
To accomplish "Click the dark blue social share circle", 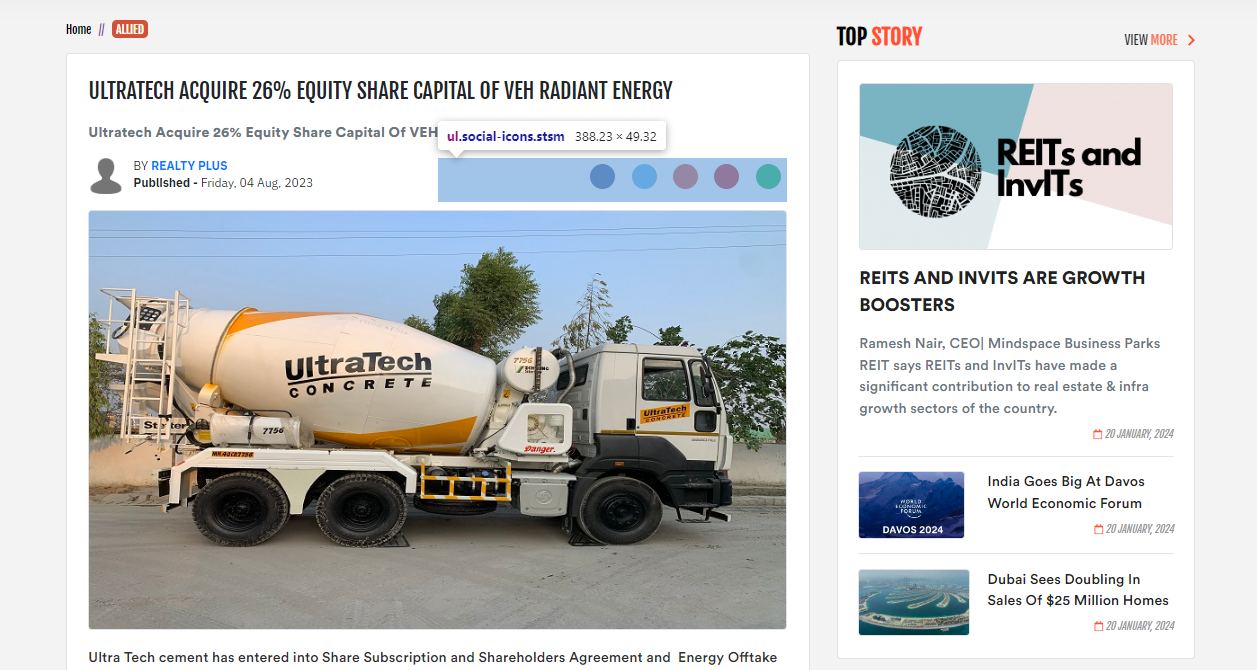I will click(602, 177).
